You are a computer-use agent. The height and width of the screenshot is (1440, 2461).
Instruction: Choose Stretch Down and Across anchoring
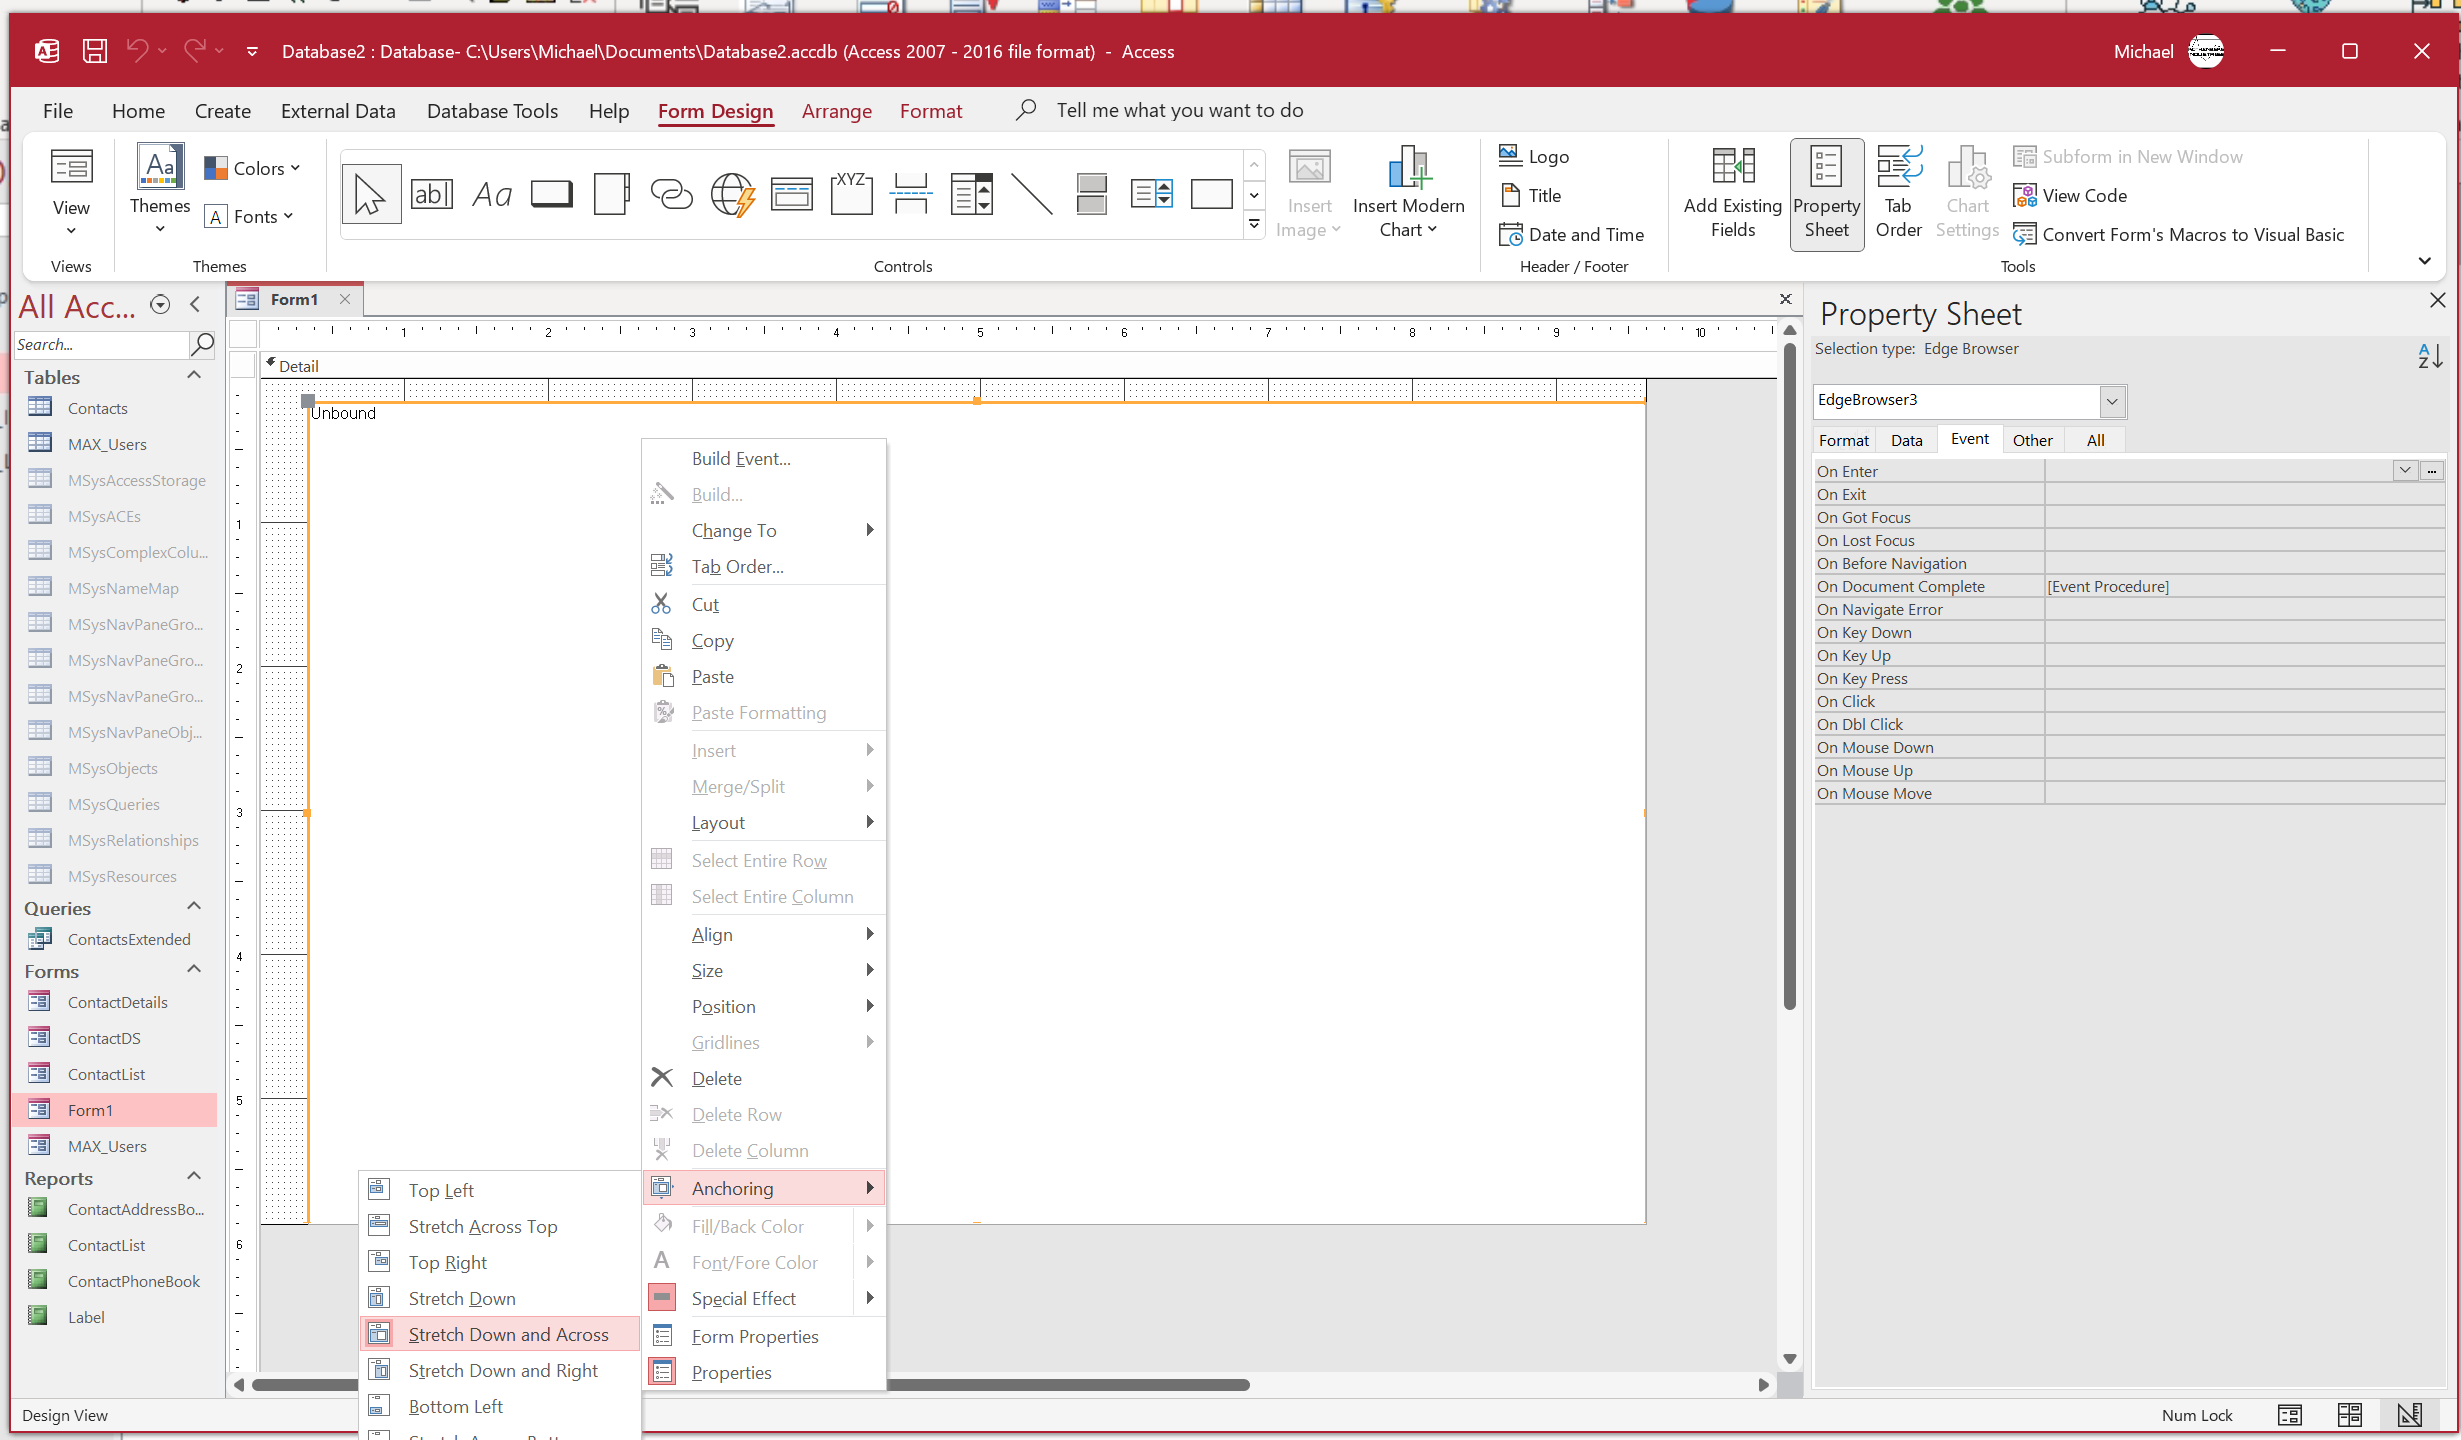[508, 1334]
